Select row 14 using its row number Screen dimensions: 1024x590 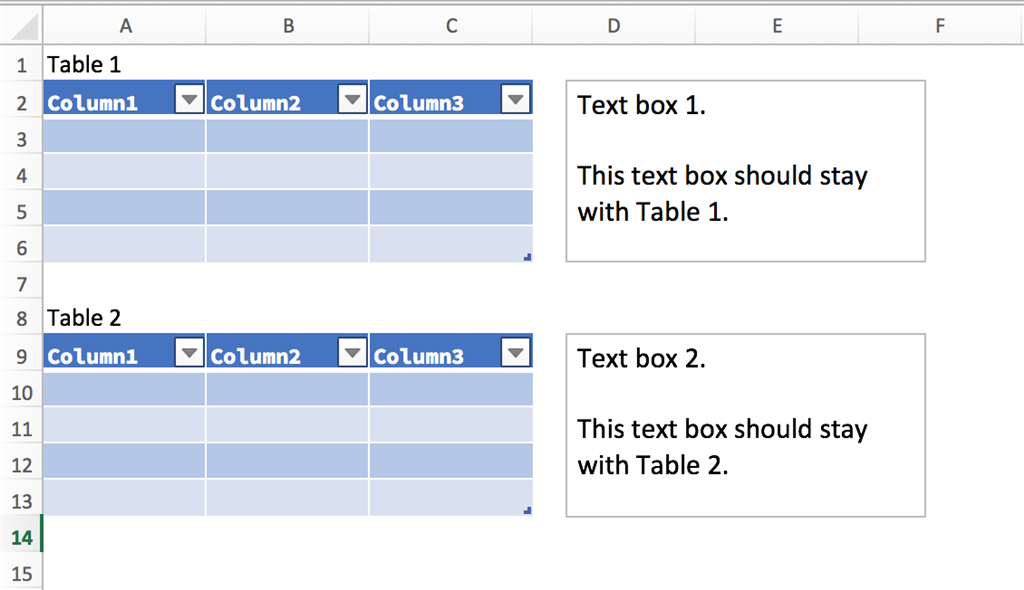point(21,538)
